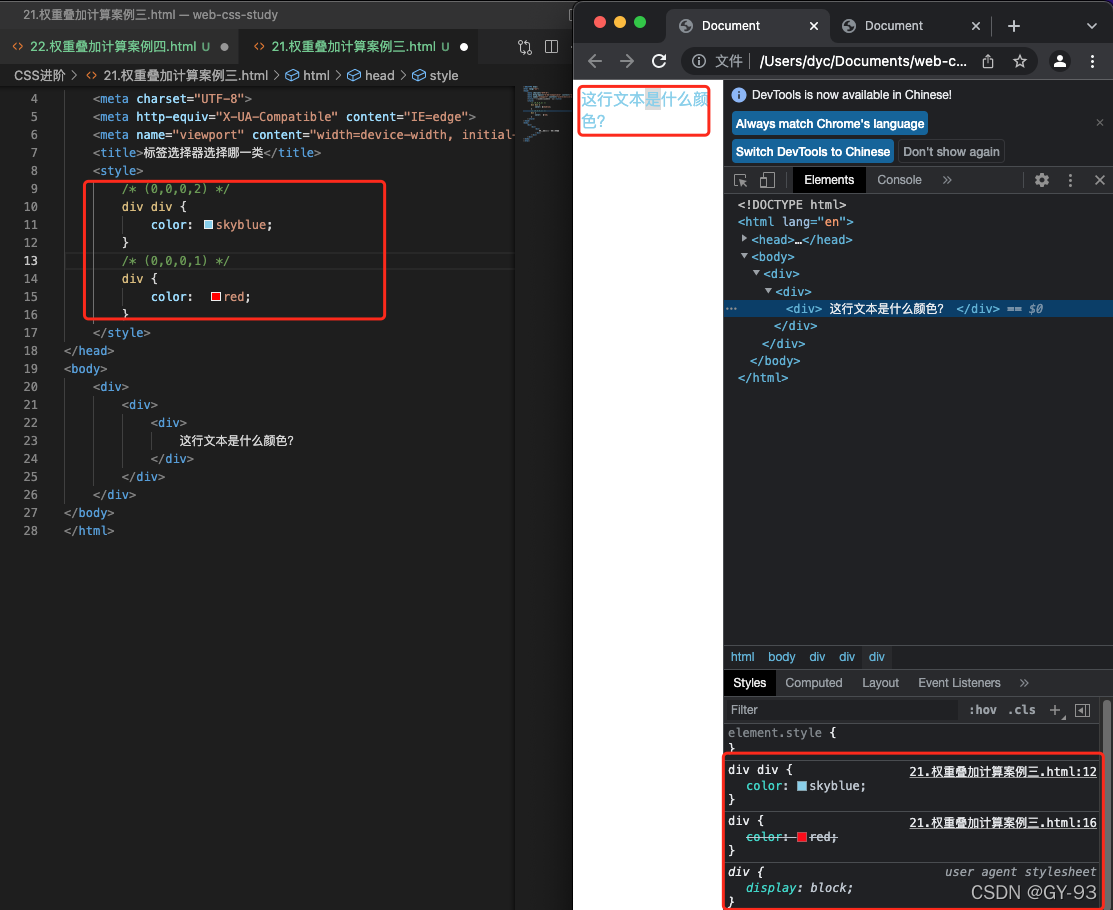
Task: Go forward in Chrome browser
Action: 627,61
